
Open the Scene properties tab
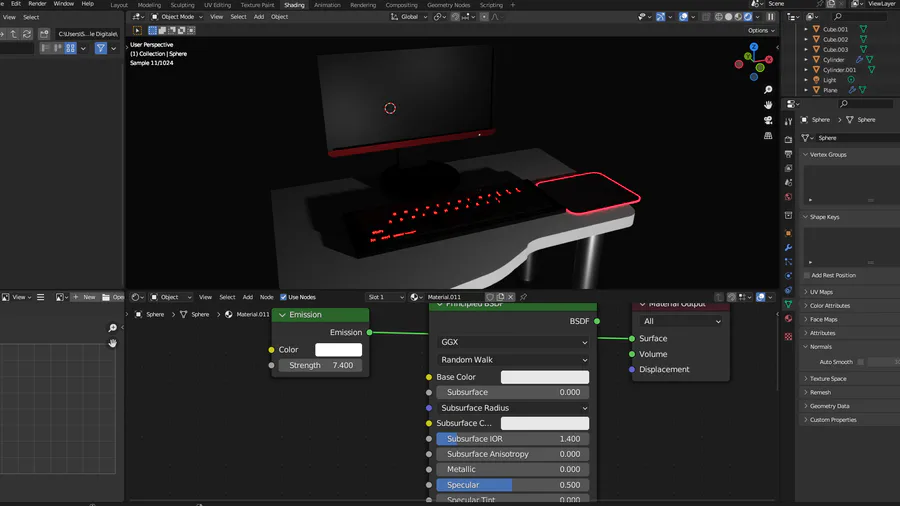click(x=788, y=182)
